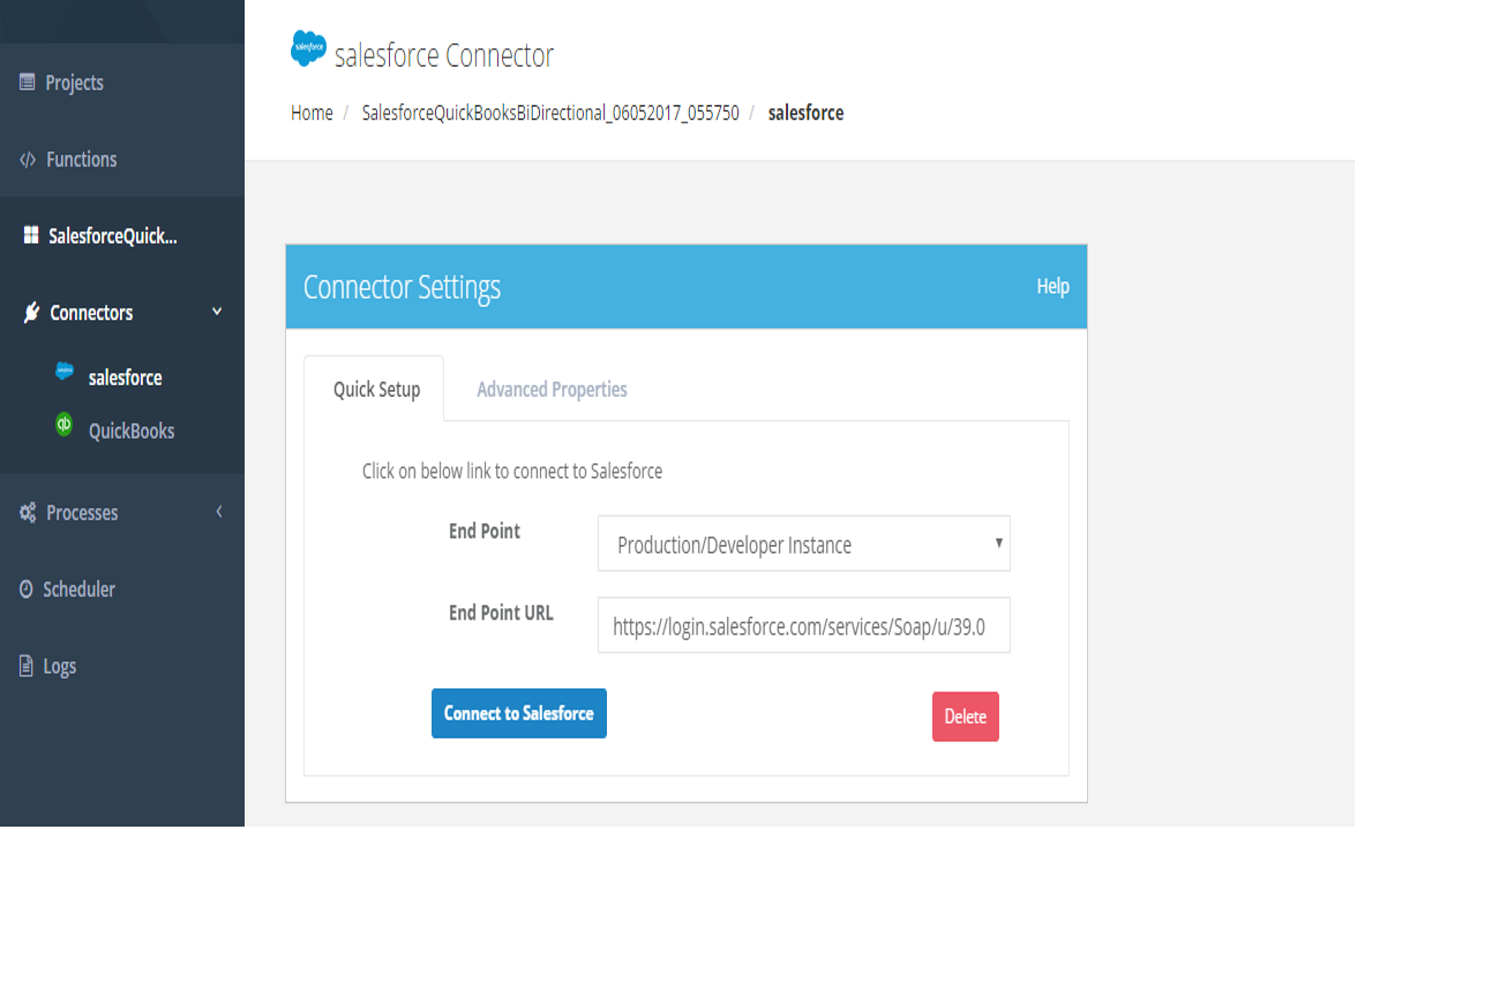The width and height of the screenshot is (1500, 1000).
Task: Click the Salesforce logo in page header
Action: pos(308,48)
